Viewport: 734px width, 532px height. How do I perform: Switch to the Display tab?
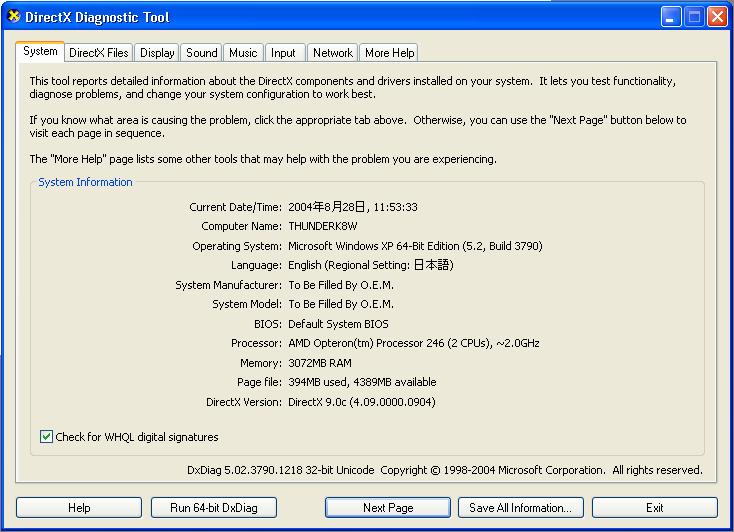click(x=157, y=53)
